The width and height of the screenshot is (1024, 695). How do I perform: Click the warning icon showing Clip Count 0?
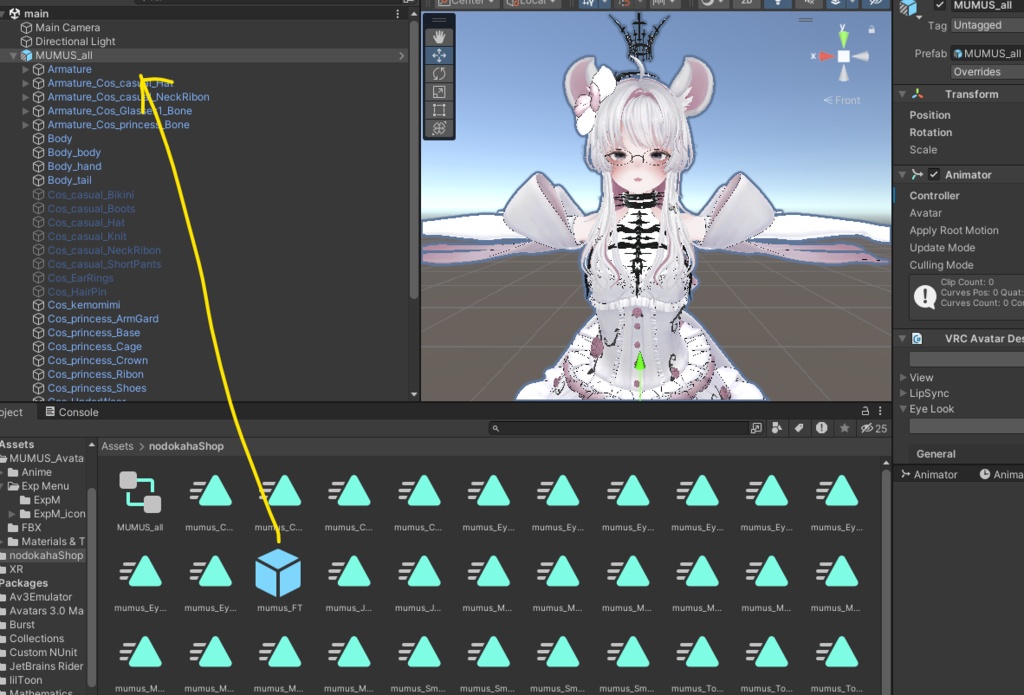click(x=925, y=294)
